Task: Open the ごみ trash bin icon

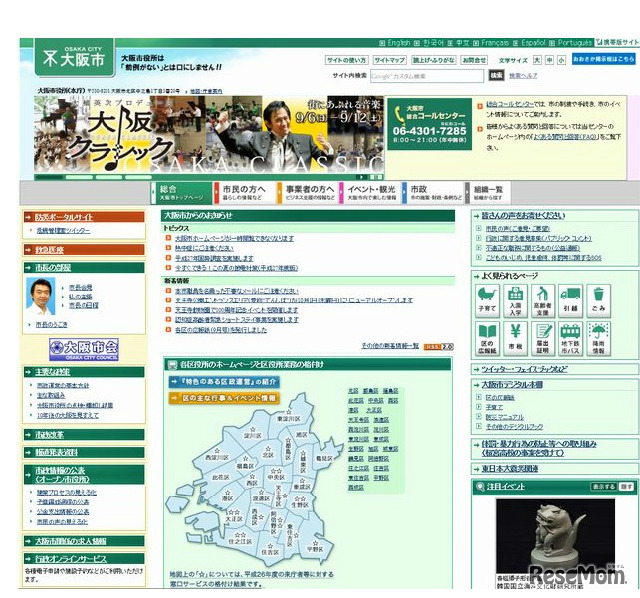Action: (598, 300)
